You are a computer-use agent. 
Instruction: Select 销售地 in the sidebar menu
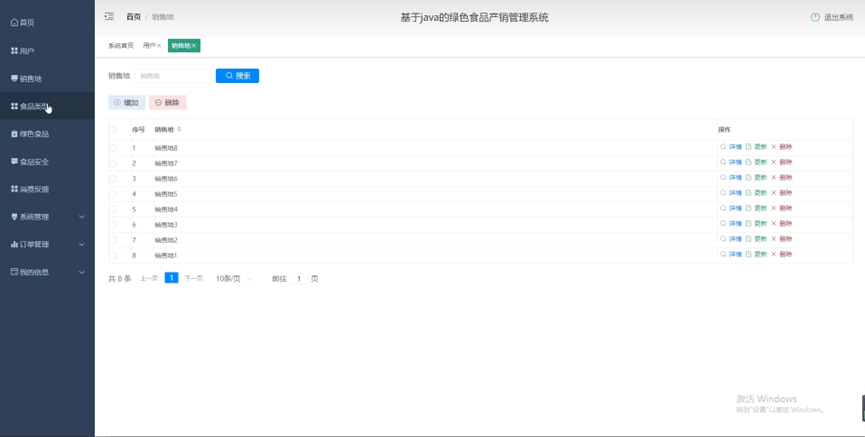pos(47,78)
